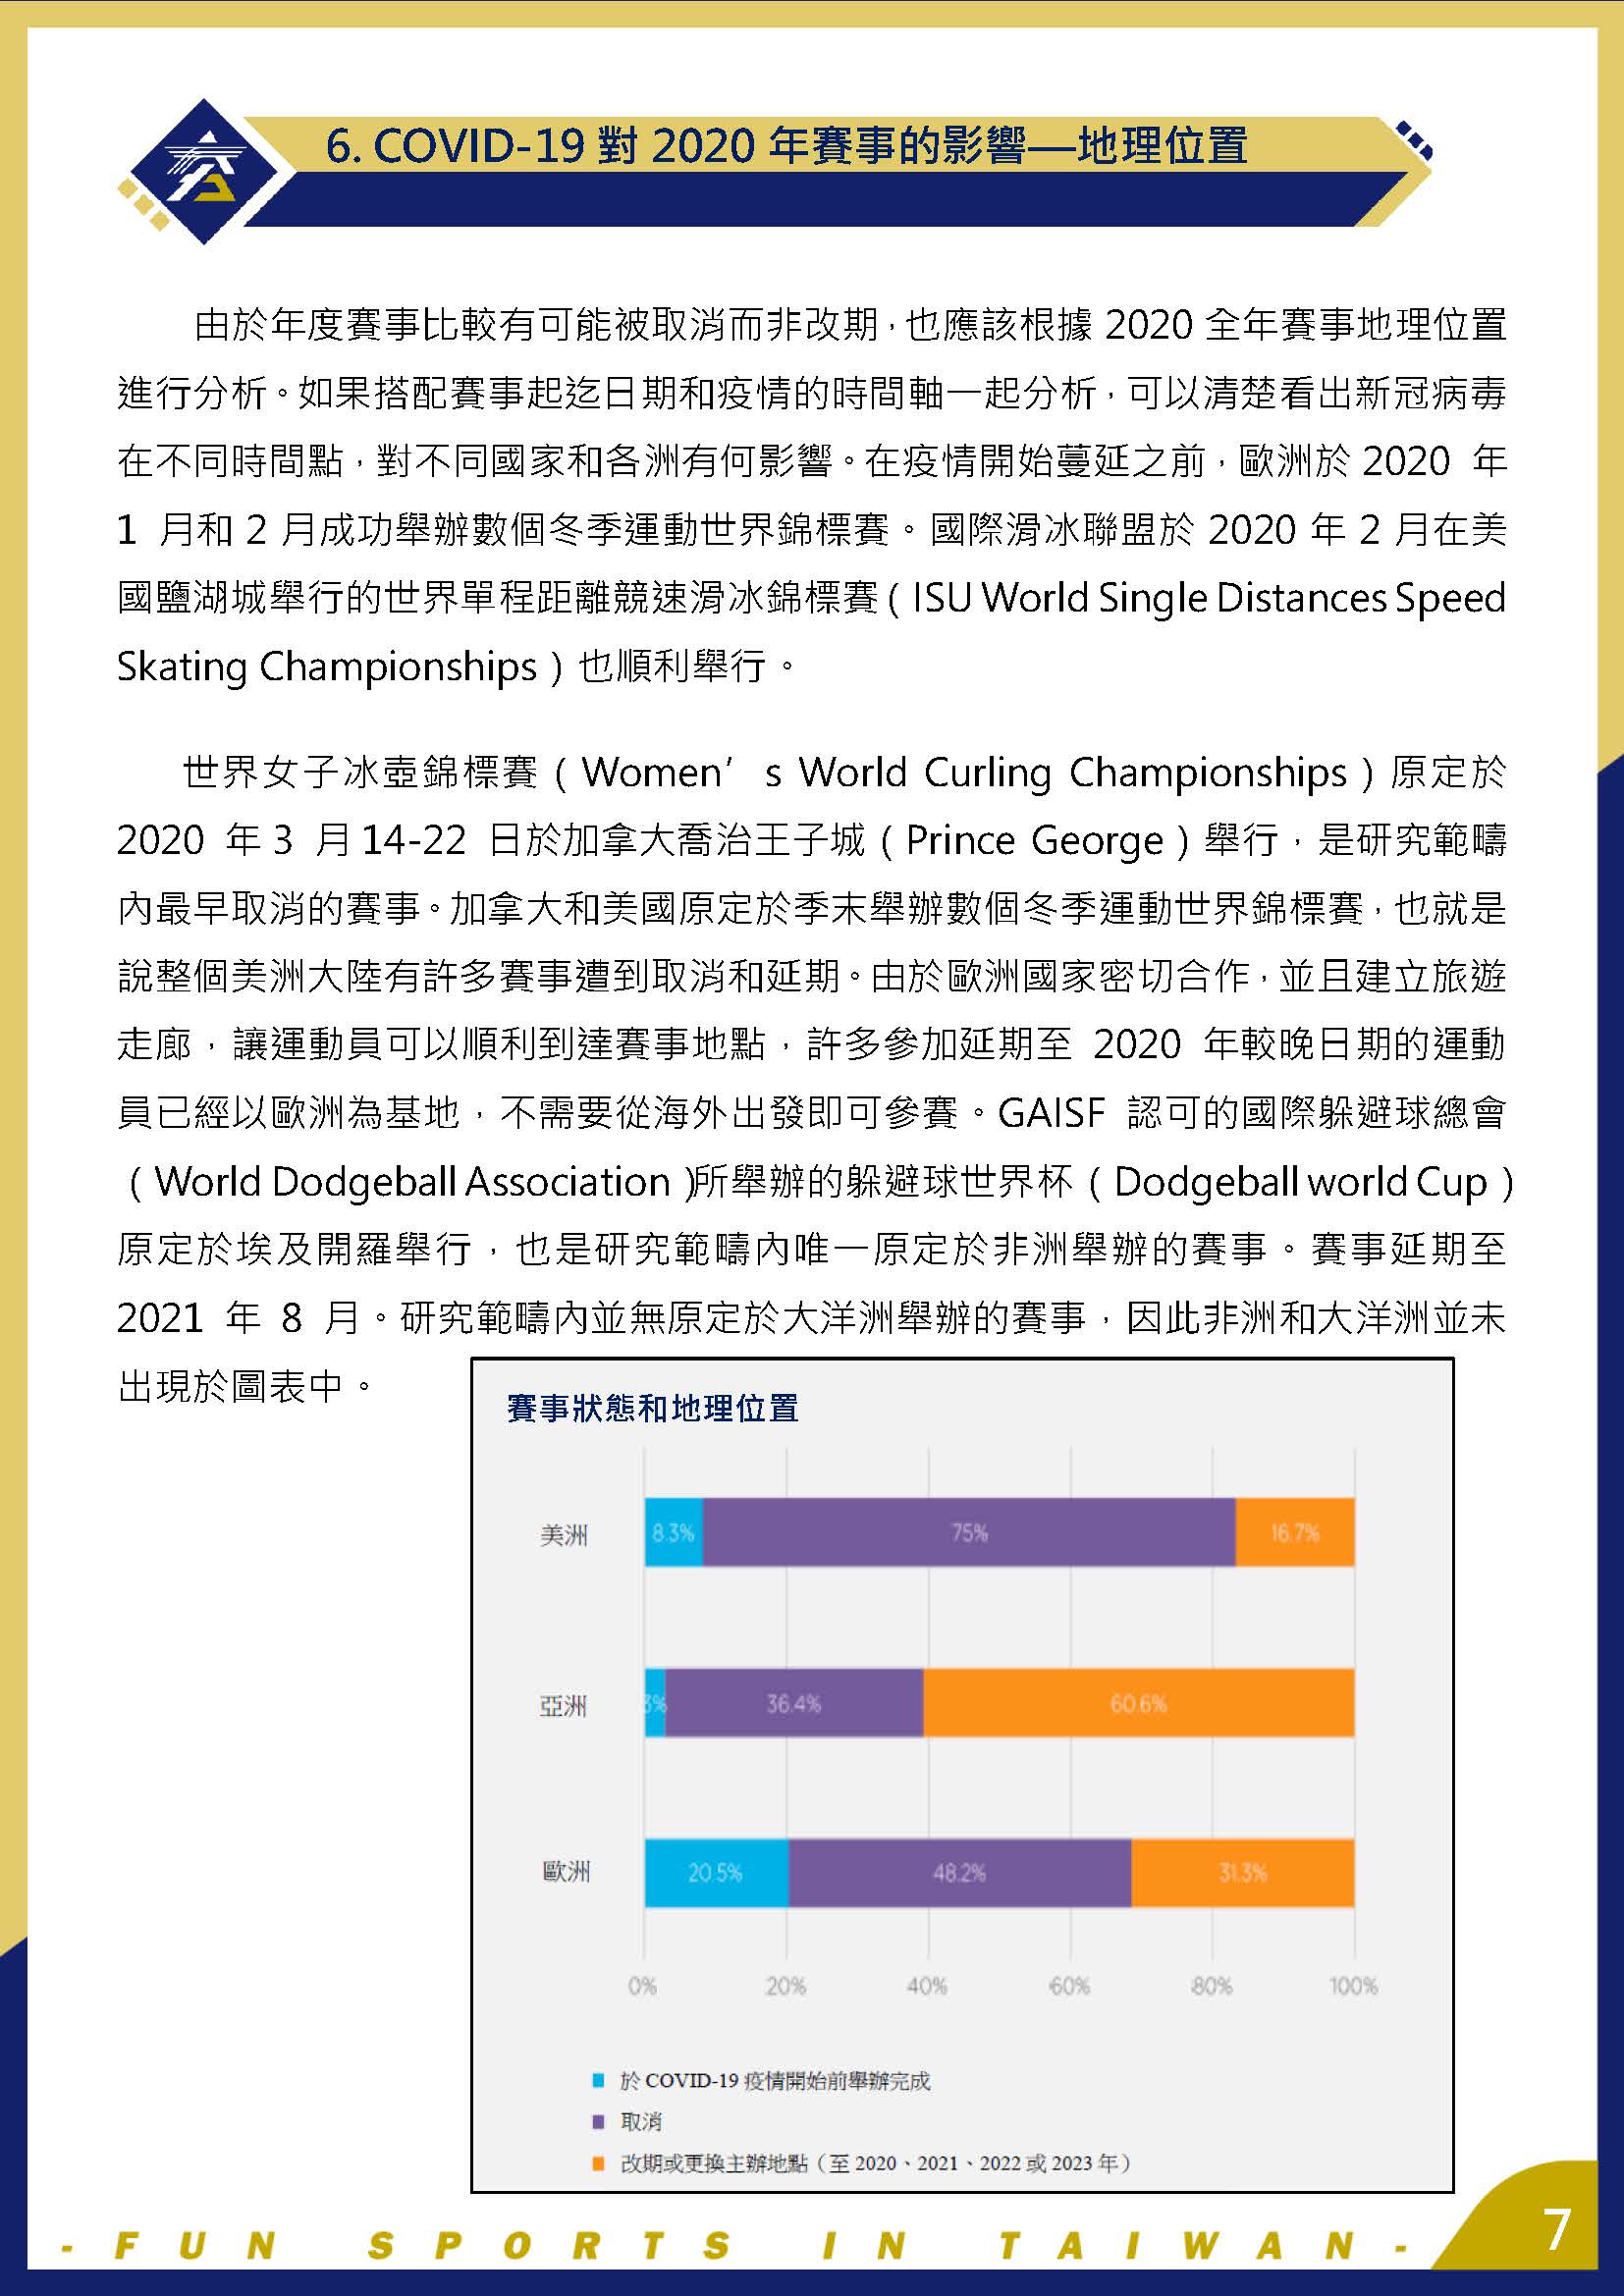Click the 75% purple bar segment for 美洲
This screenshot has height=2296, width=1624.
tap(969, 1532)
